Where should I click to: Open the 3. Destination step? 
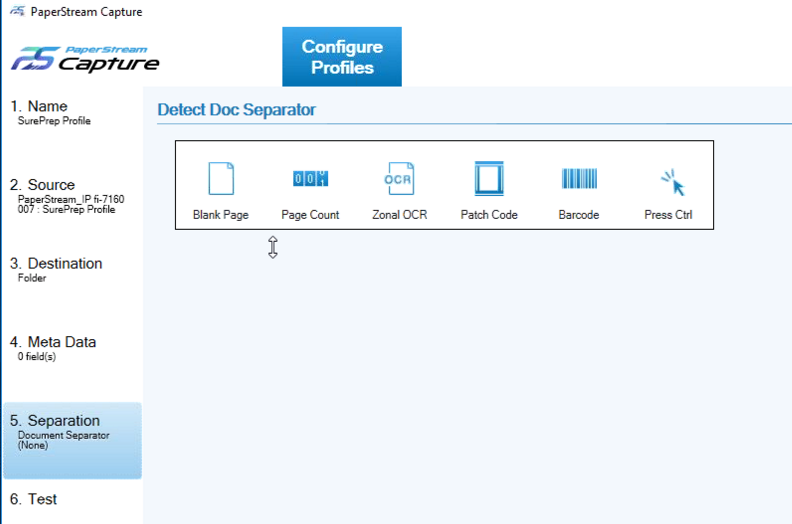57,264
